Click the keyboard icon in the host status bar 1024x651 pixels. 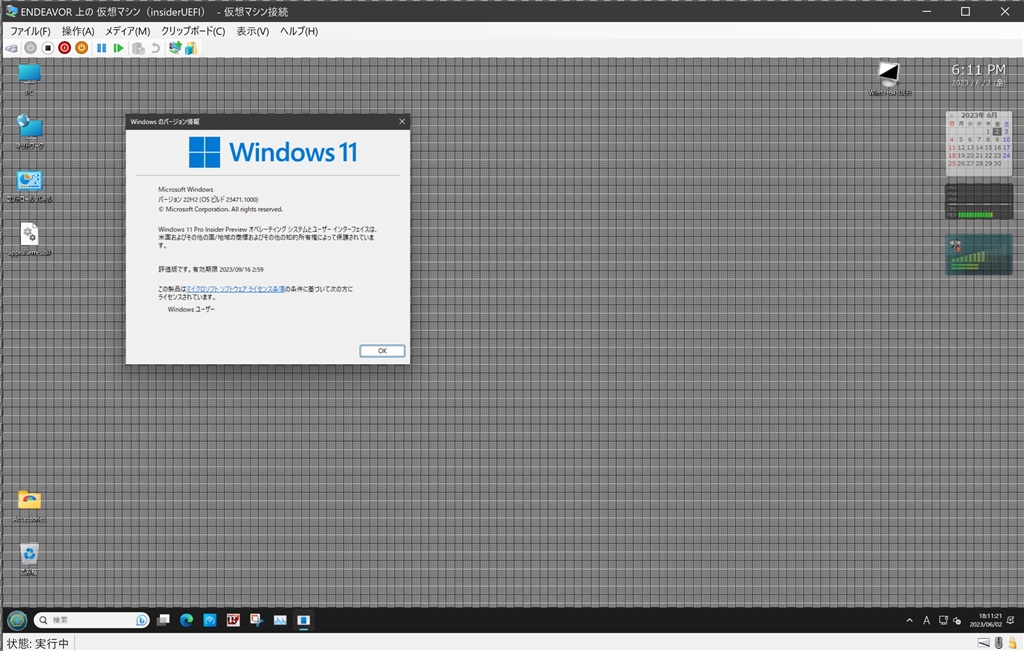(984, 643)
